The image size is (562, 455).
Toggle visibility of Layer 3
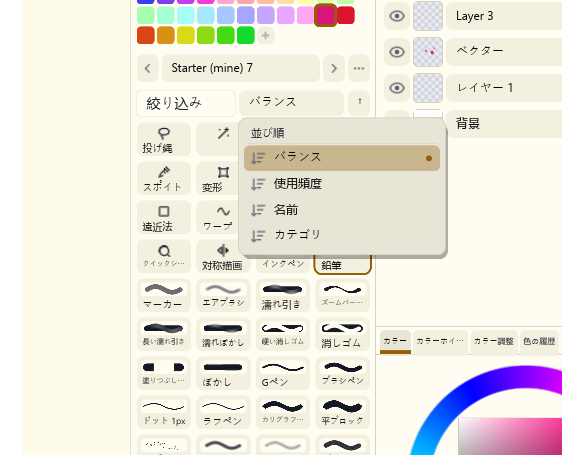tap(397, 16)
